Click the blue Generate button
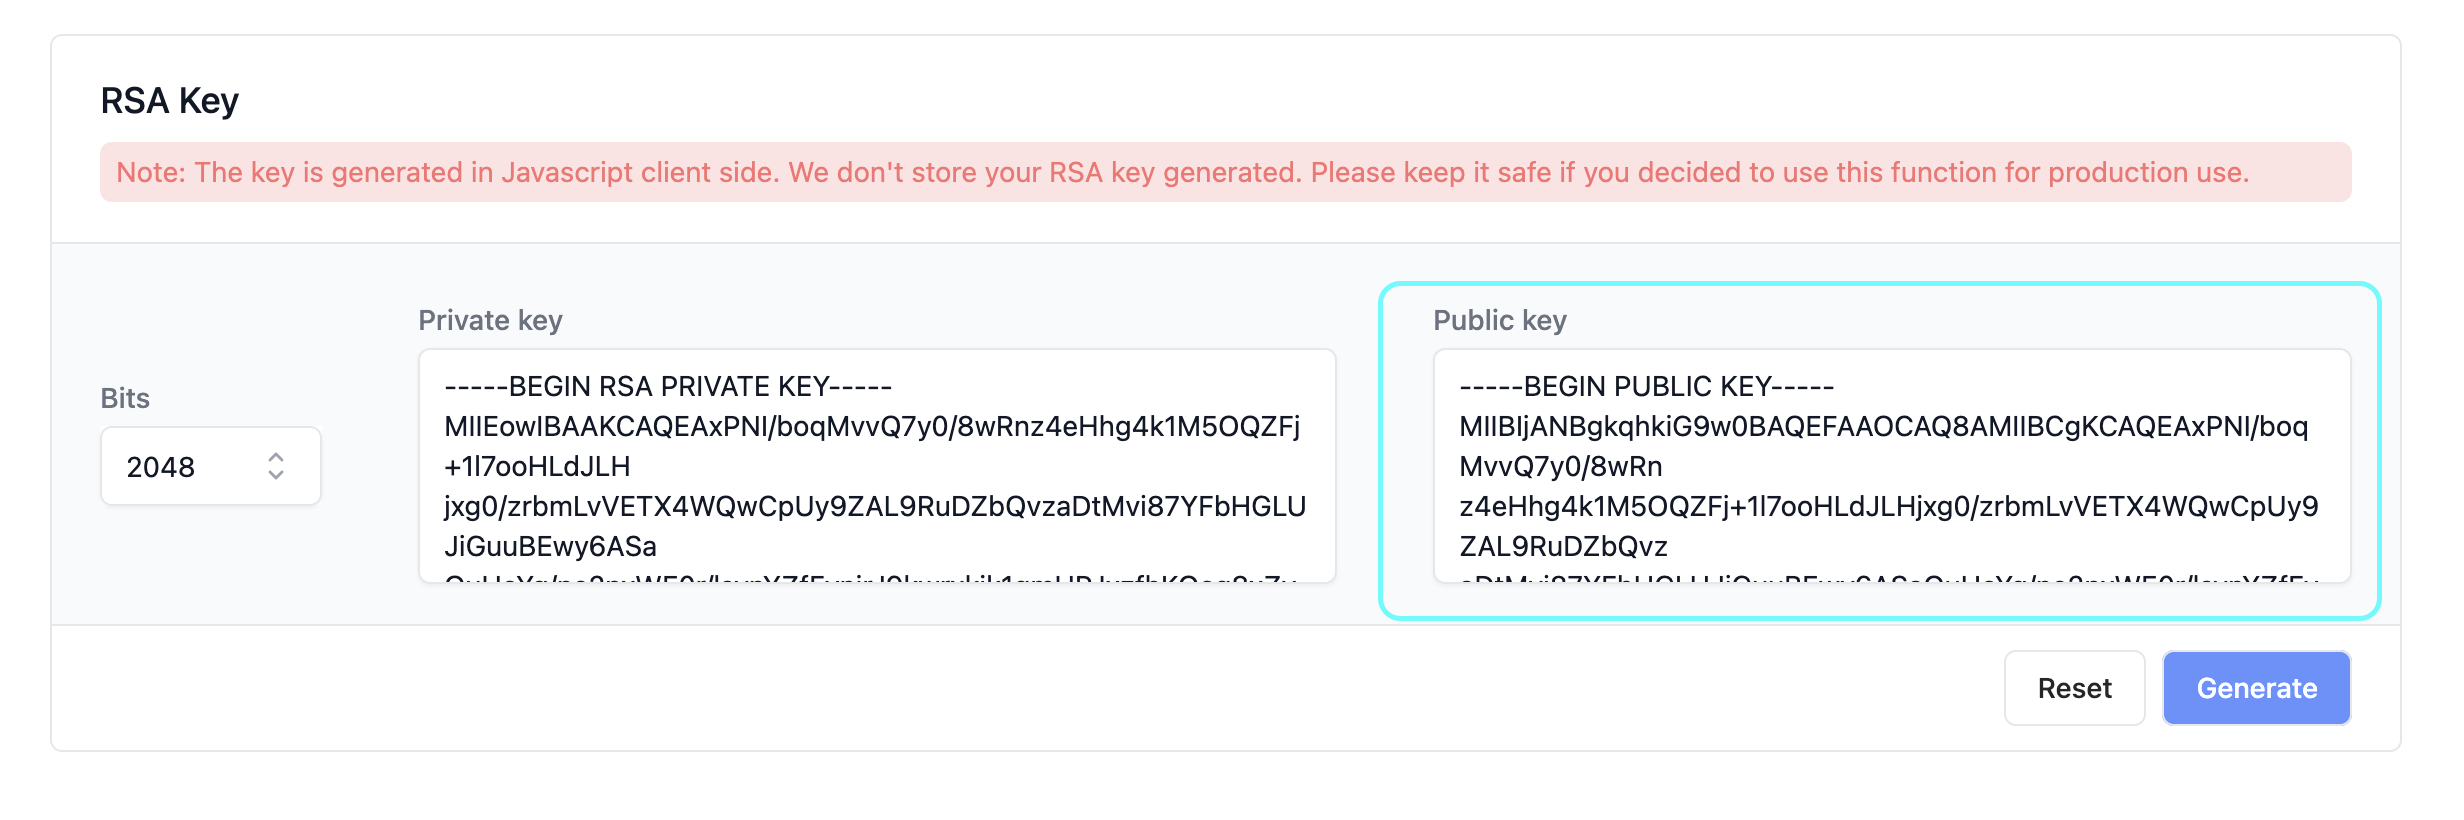 [2256, 688]
